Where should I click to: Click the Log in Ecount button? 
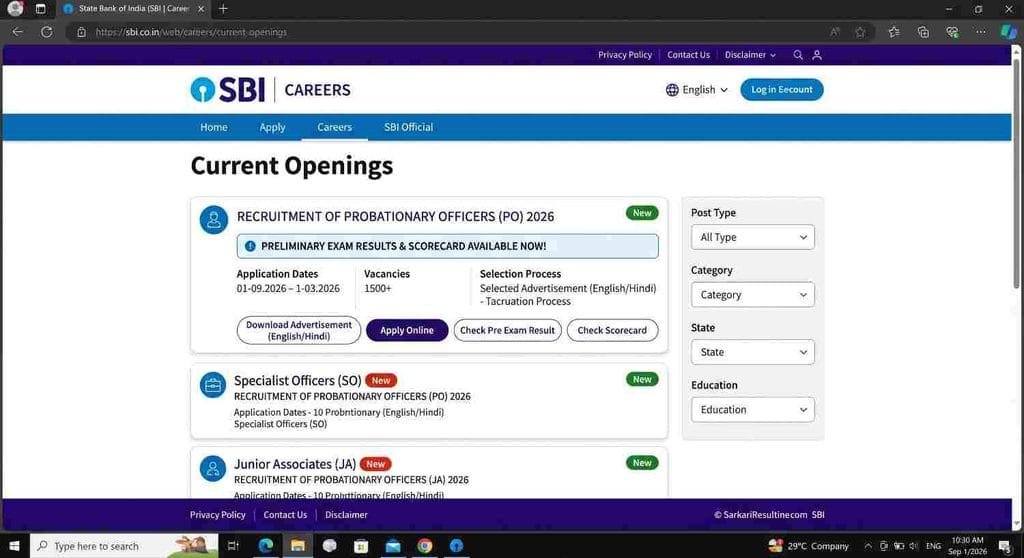click(782, 90)
